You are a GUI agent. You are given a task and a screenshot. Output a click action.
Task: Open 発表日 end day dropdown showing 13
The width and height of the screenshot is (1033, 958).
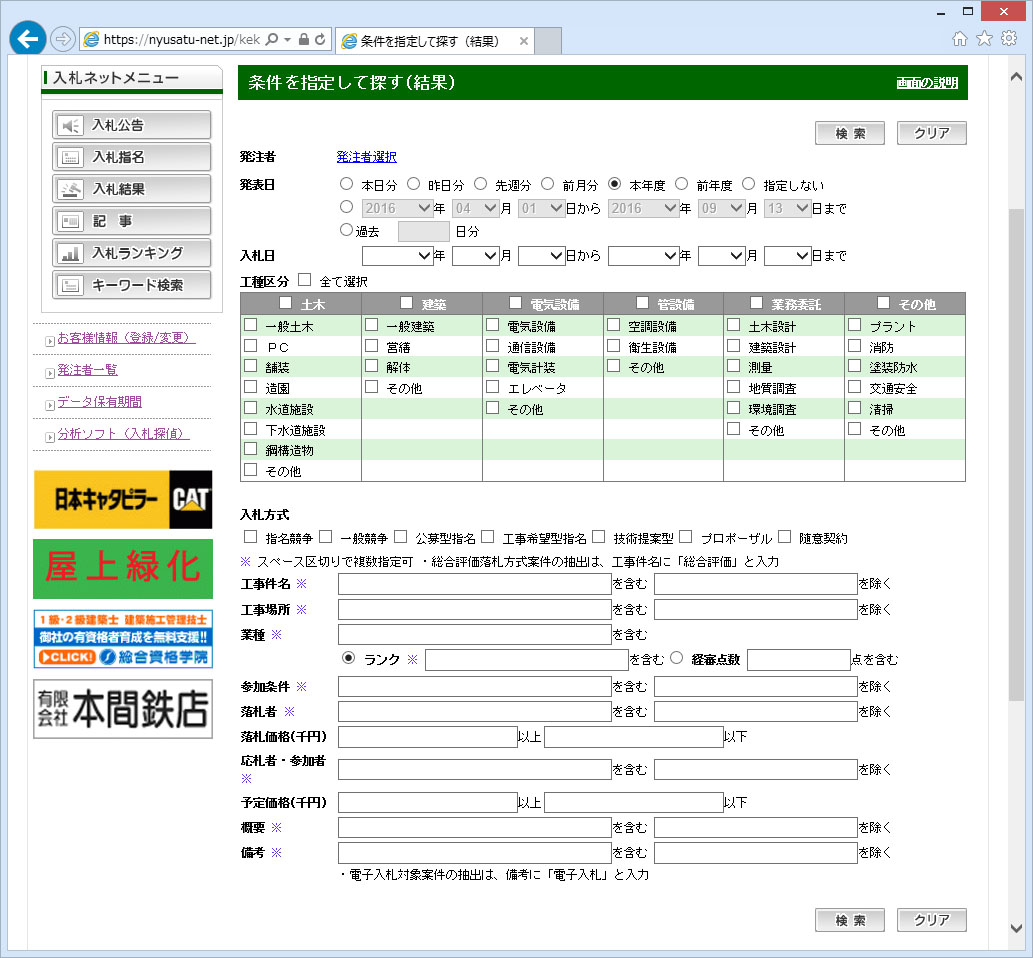(x=787, y=208)
